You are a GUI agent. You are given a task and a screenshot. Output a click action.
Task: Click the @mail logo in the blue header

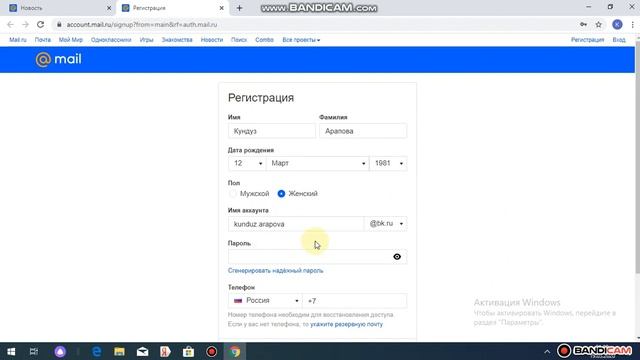click(58, 60)
